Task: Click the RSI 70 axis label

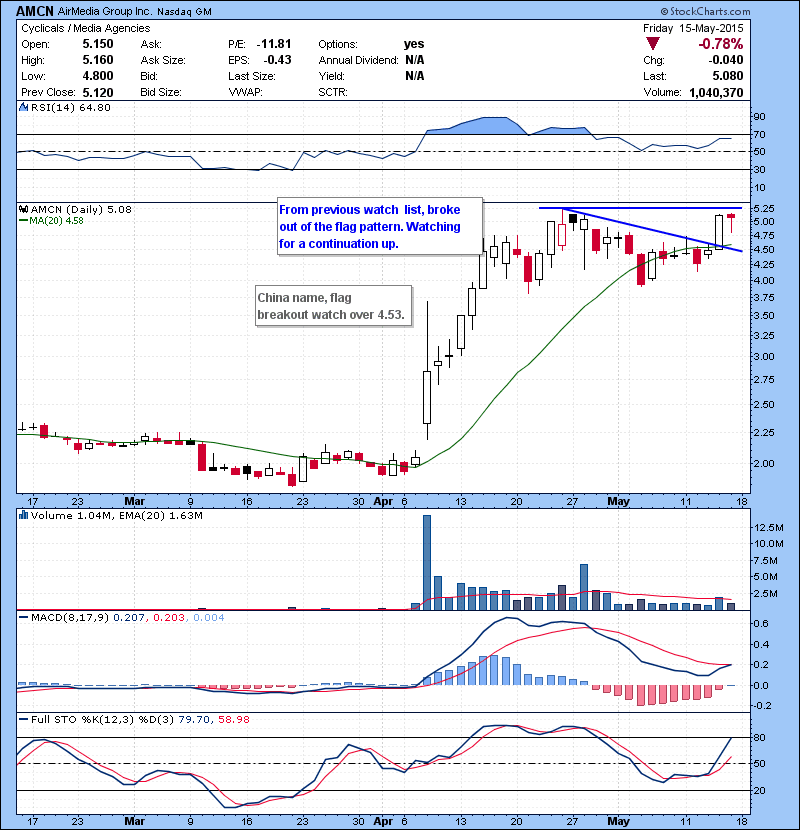Action: click(760, 134)
